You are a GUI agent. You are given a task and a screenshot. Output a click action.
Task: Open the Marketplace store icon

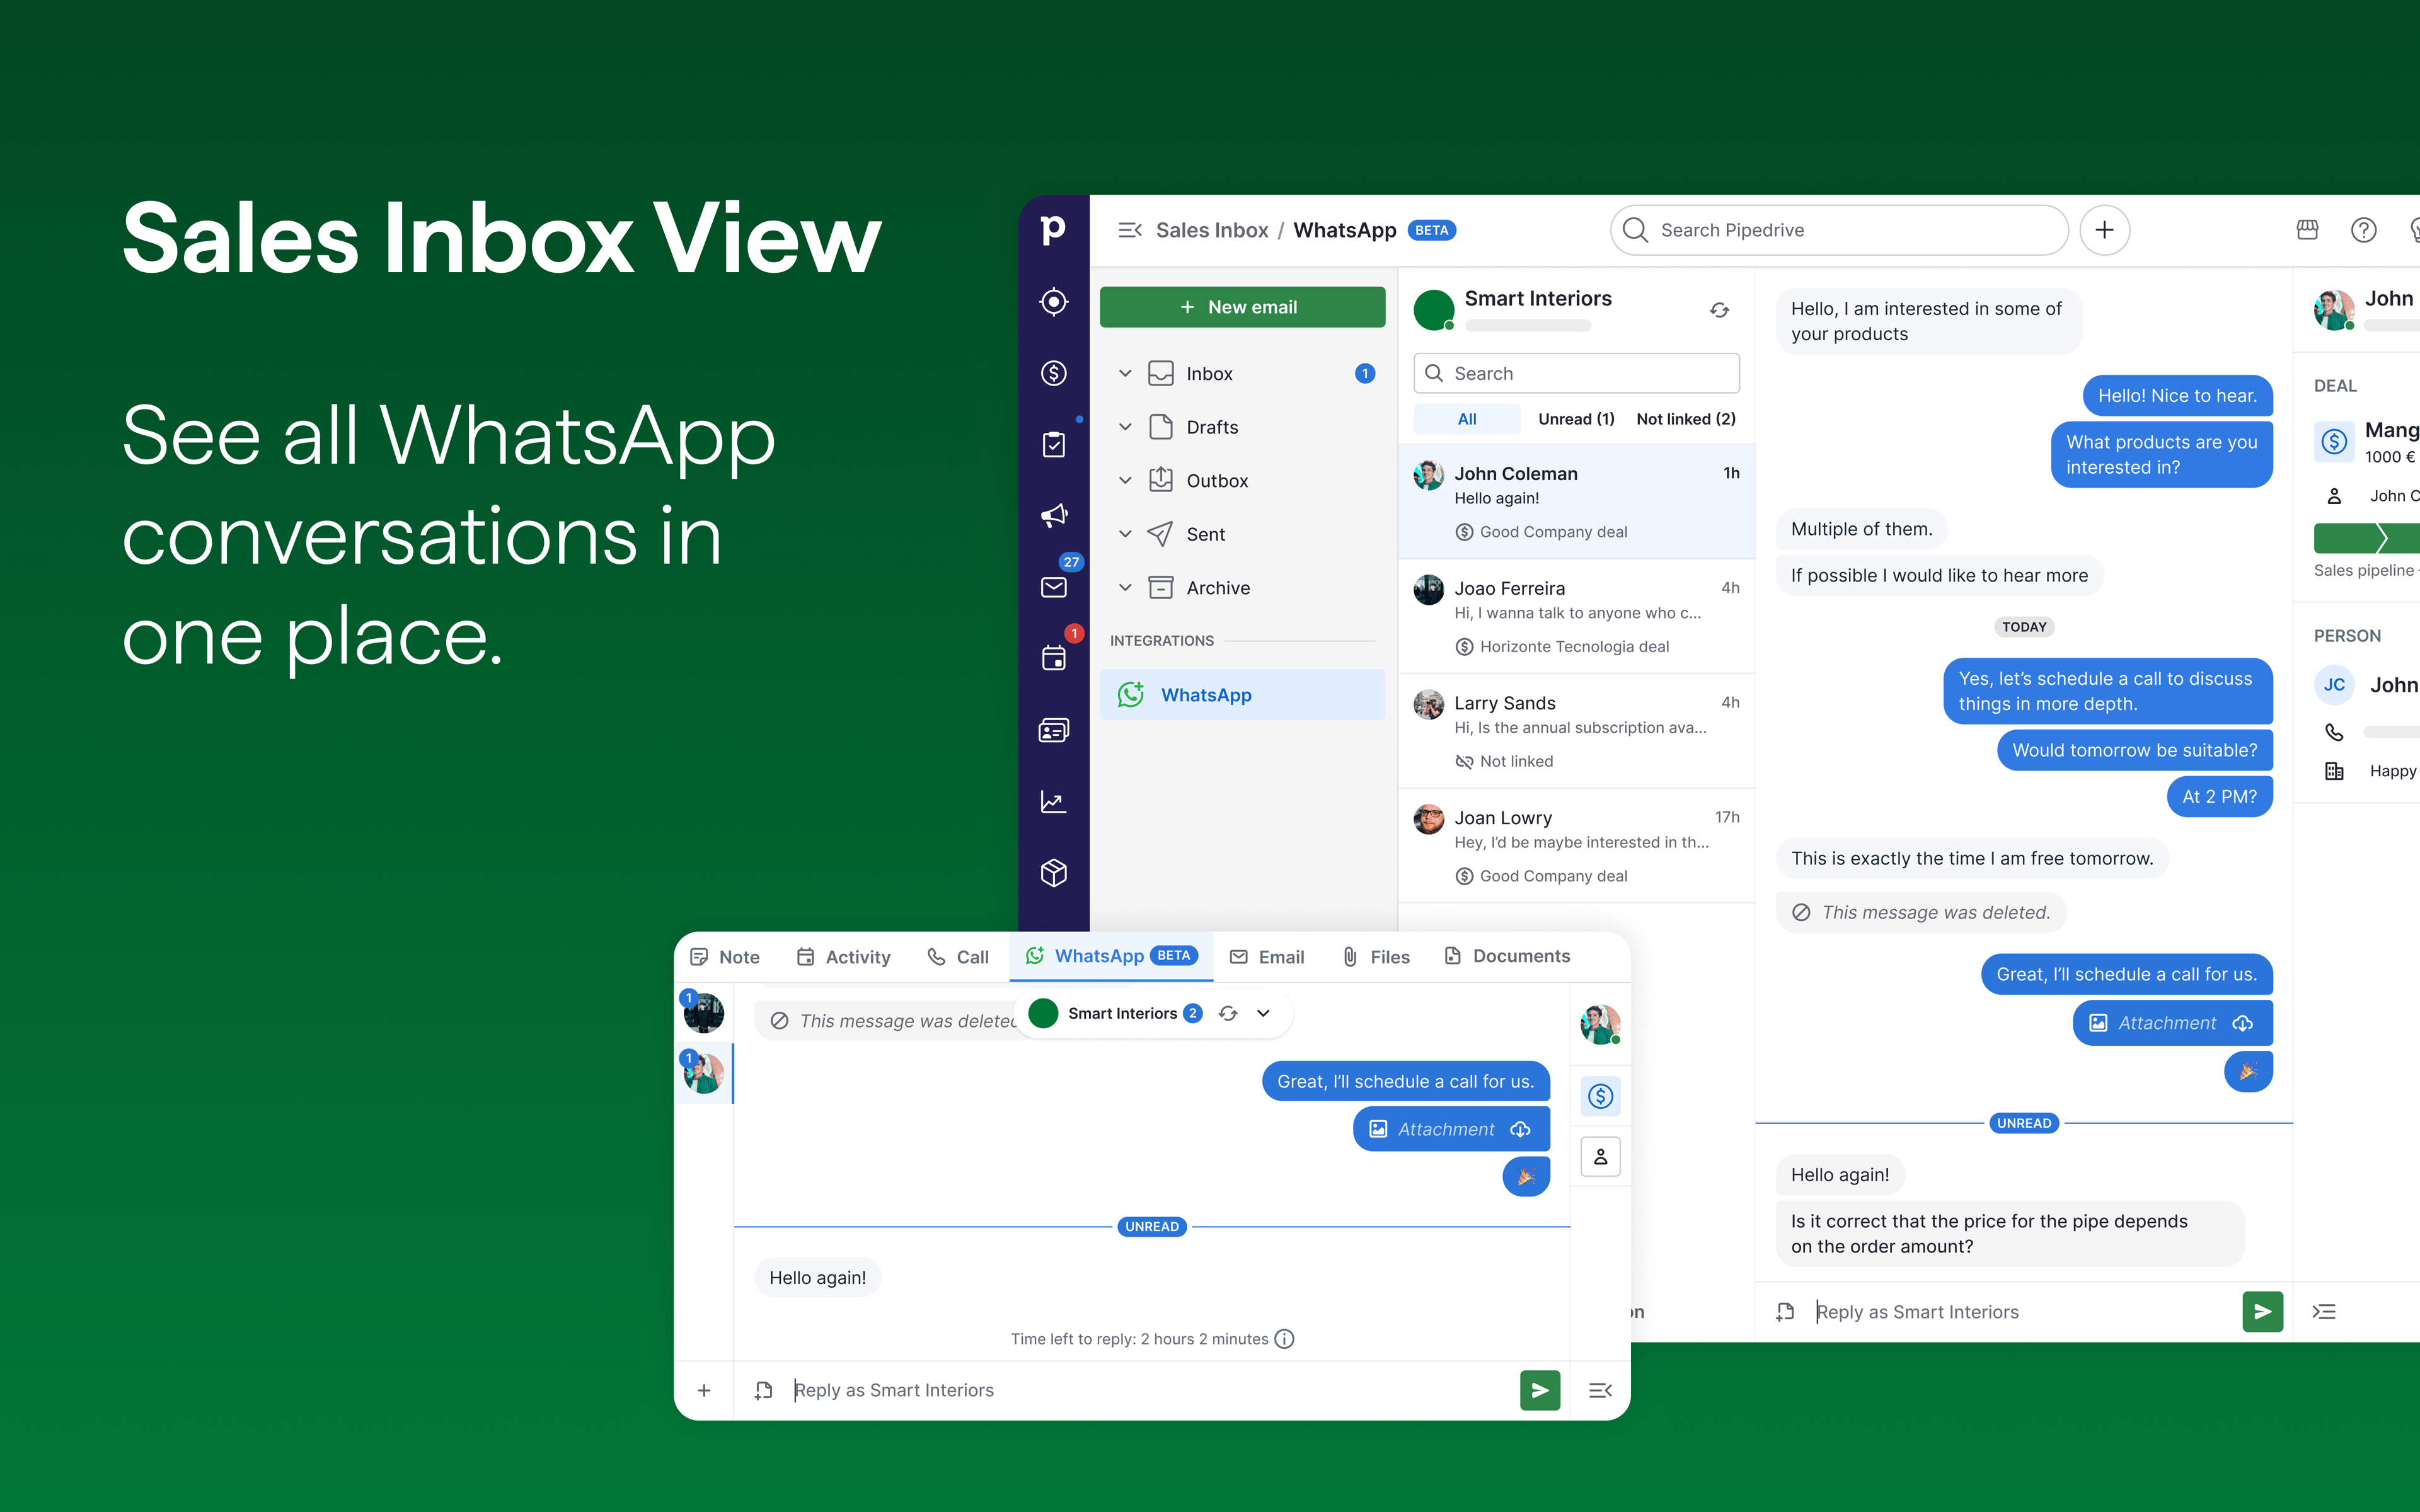[2307, 230]
